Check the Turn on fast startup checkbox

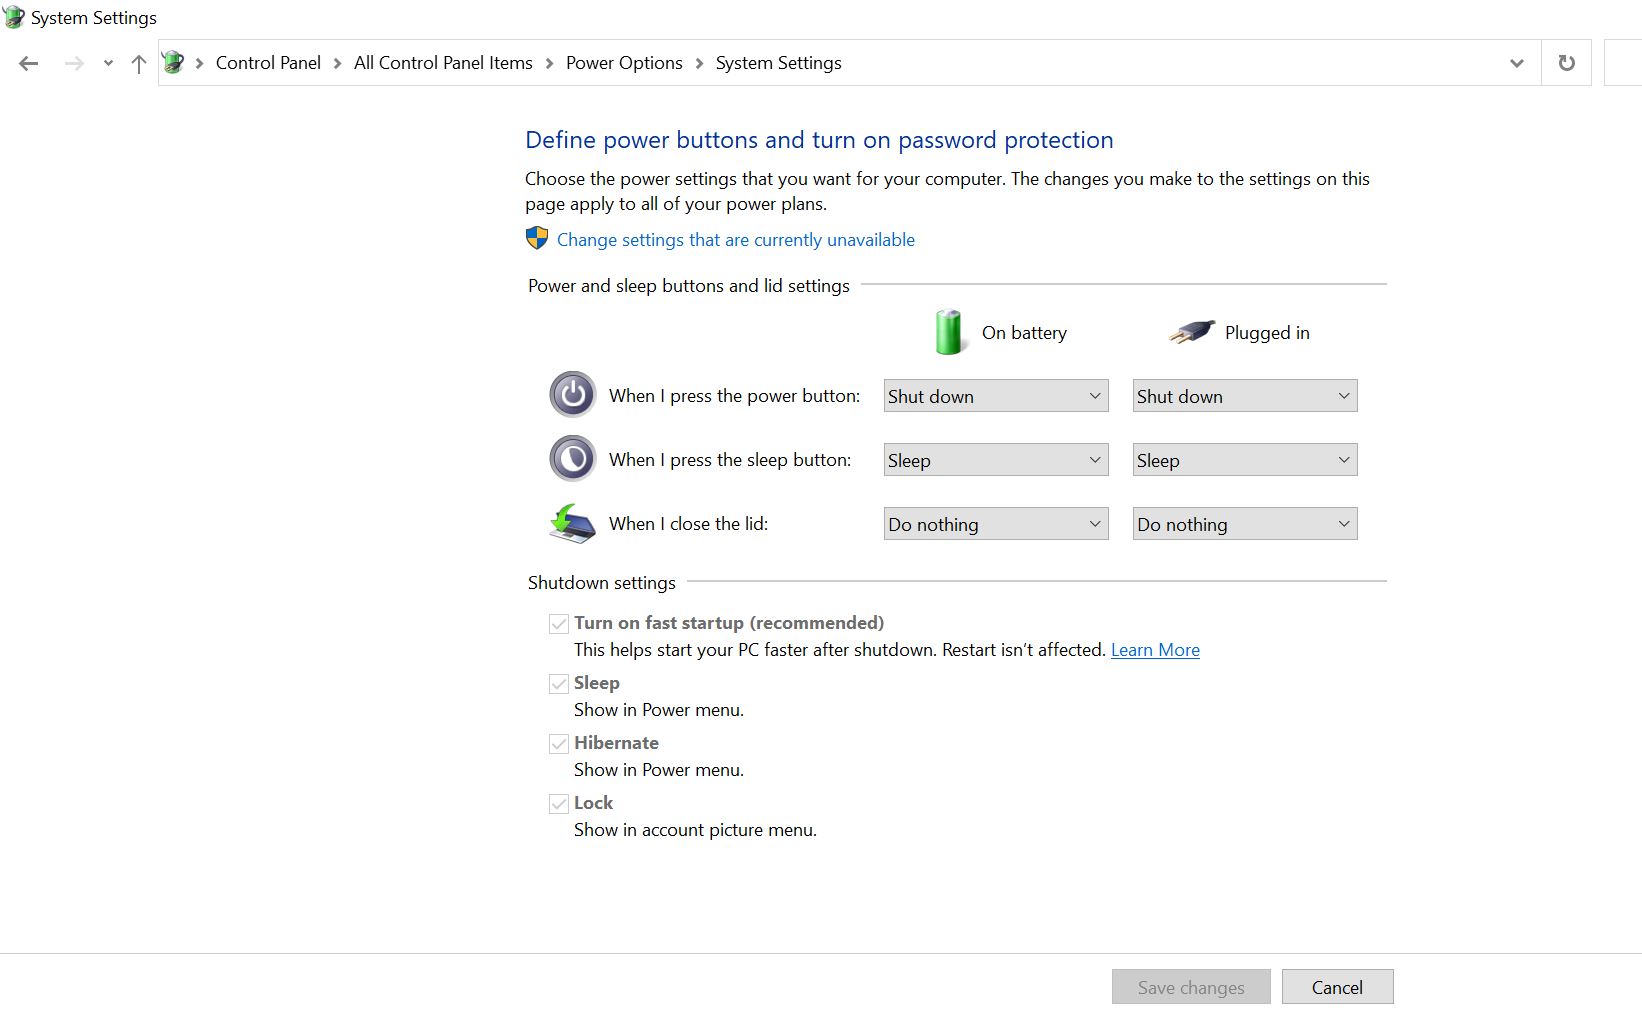tap(559, 623)
